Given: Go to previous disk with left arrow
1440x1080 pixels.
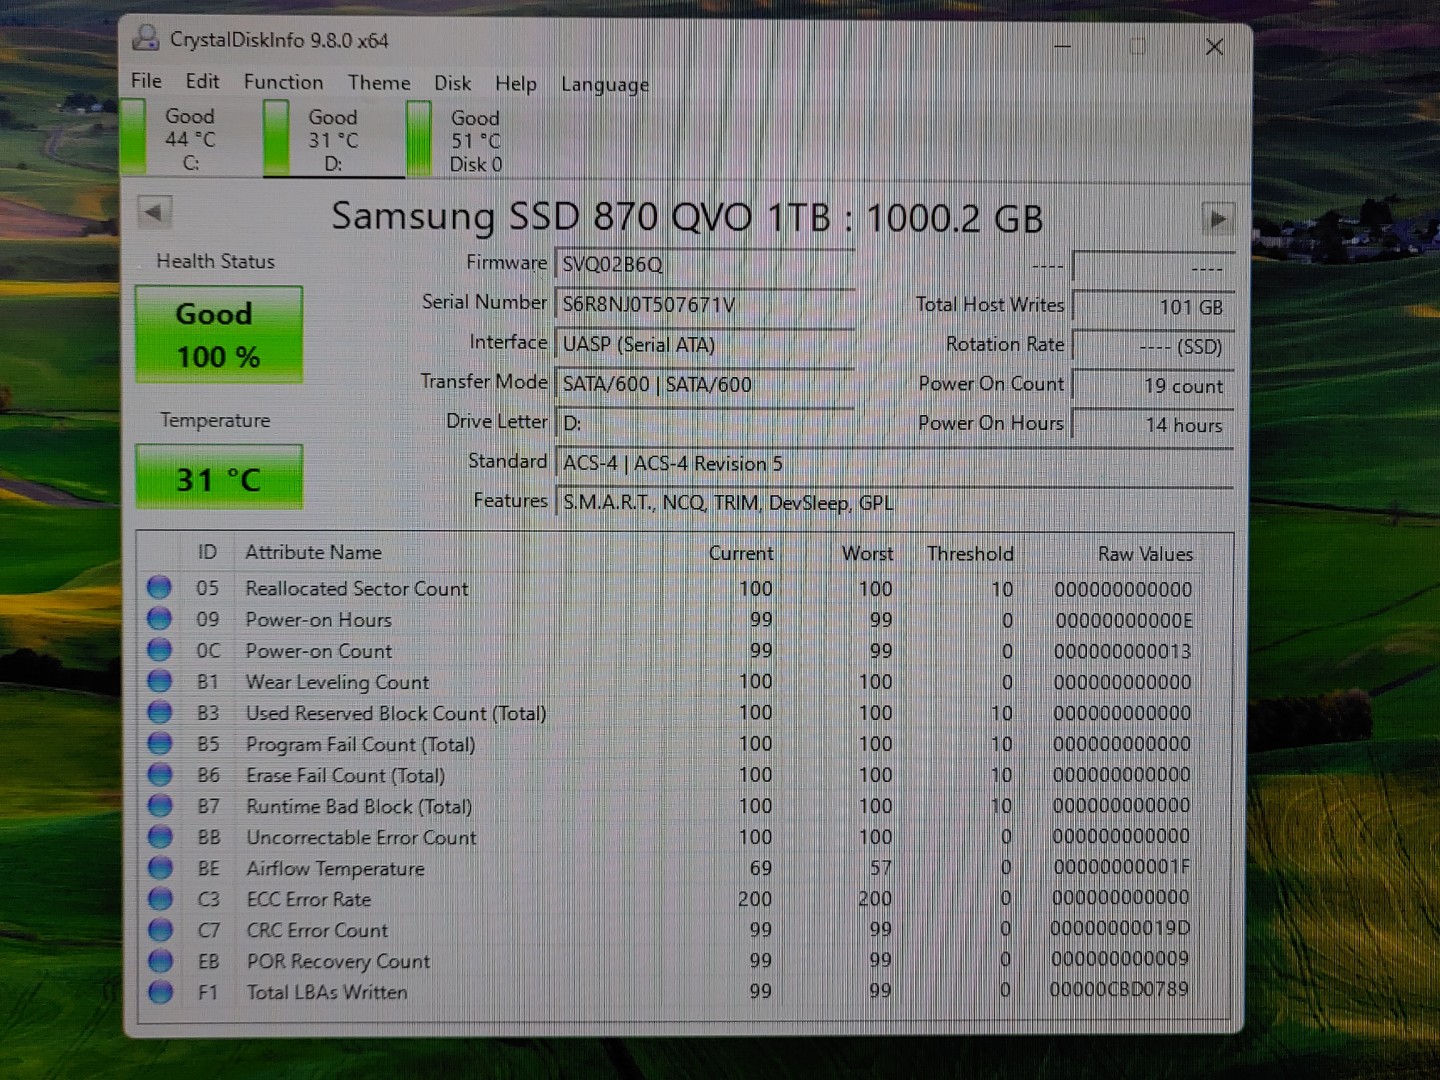Looking at the screenshot, I should pos(154,212).
